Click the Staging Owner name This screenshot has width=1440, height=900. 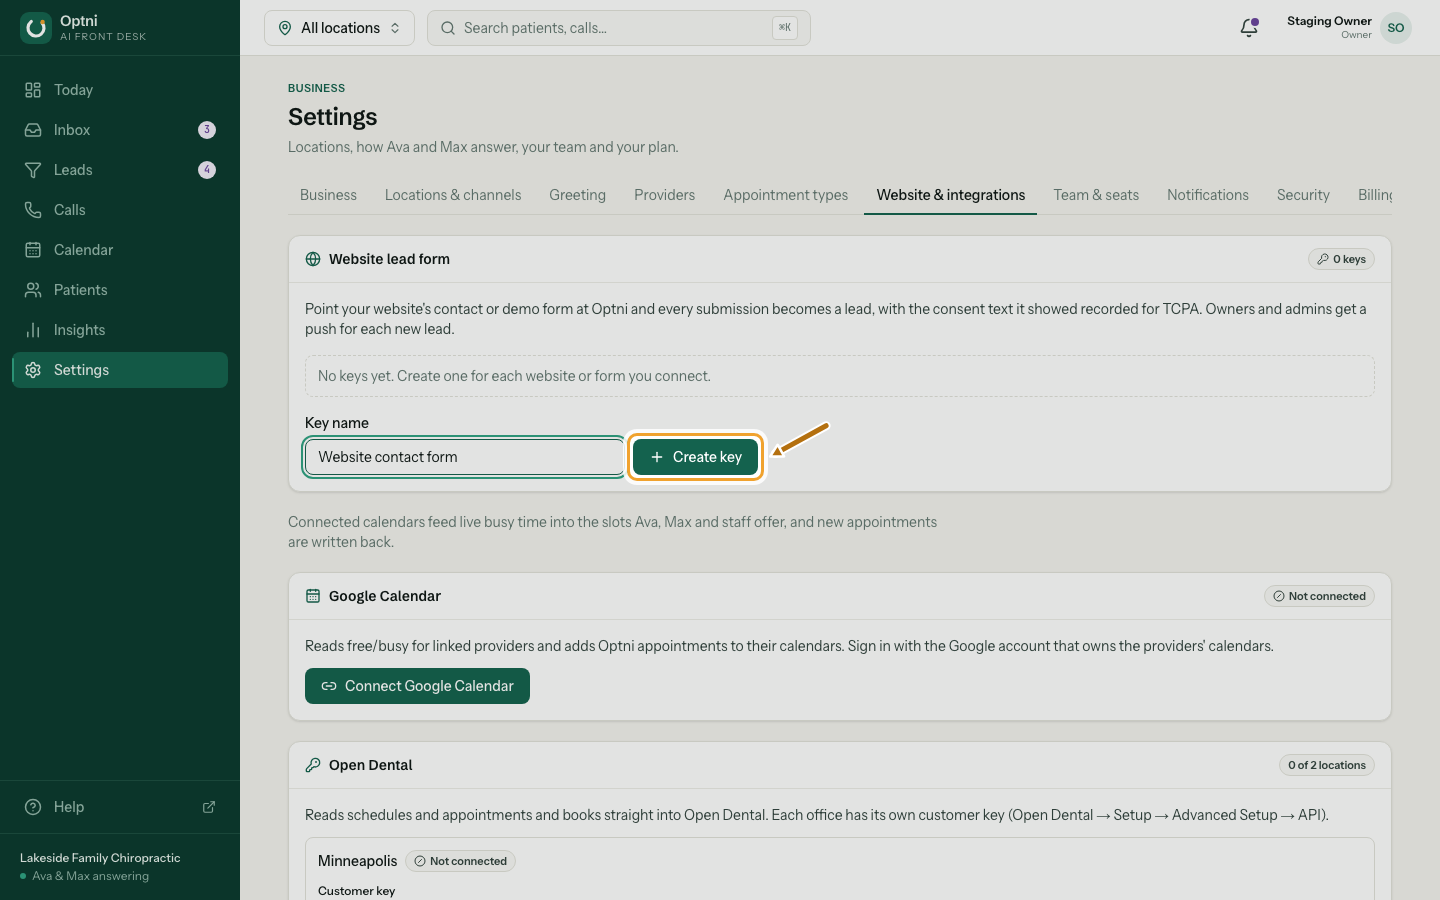(1329, 21)
